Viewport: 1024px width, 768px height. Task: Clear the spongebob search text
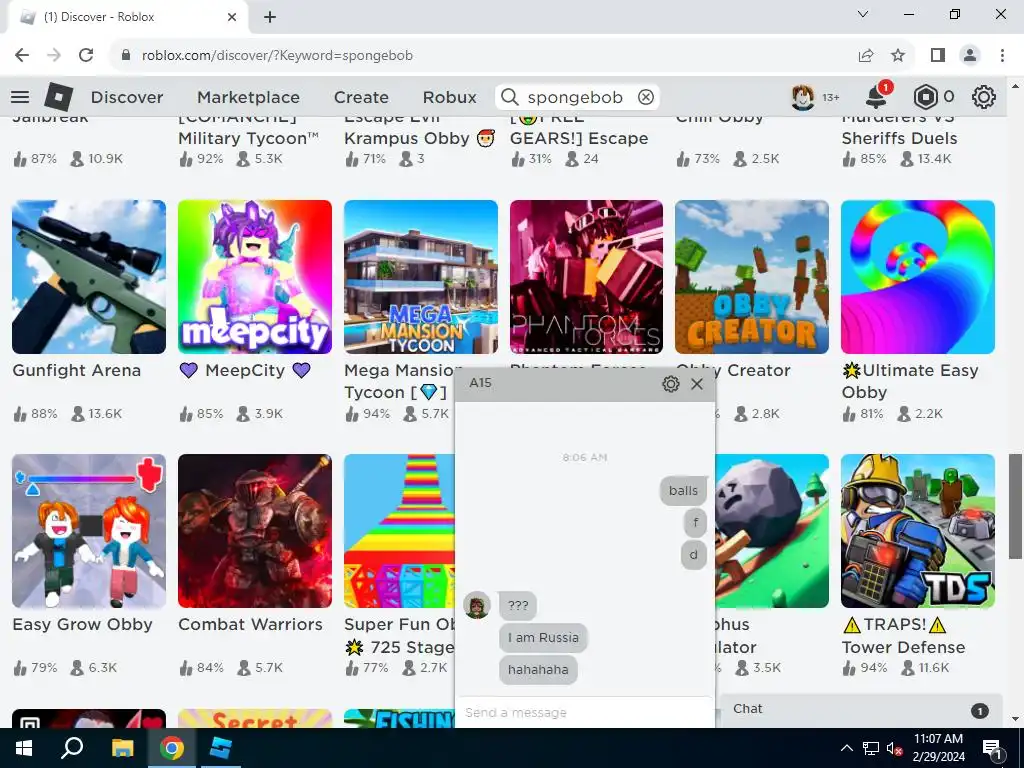pyautogui.click(x=646, y=97)
